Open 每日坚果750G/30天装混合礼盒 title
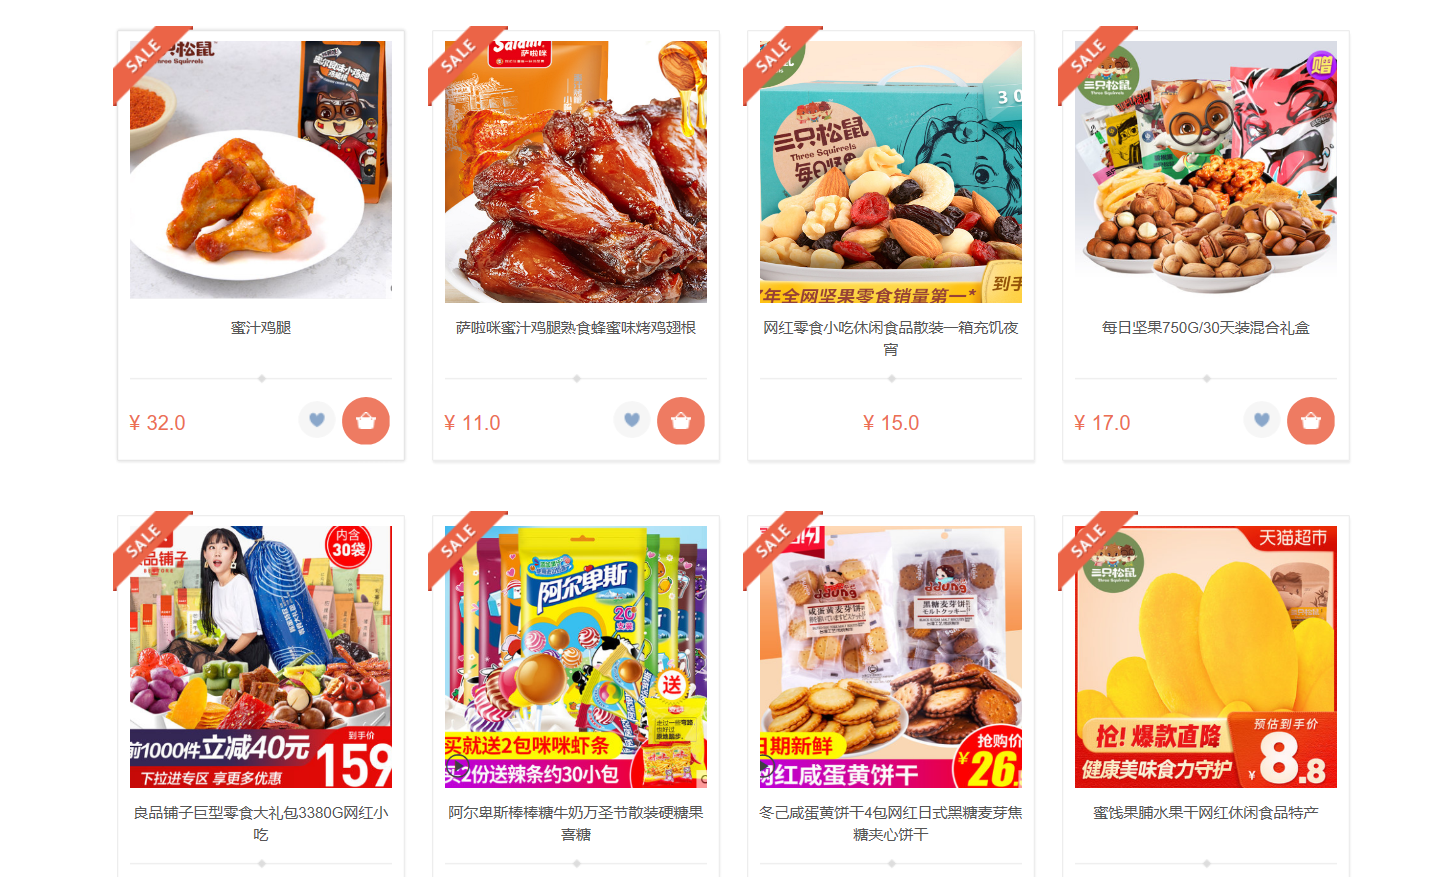Screen dimensions: 1432x877 point(1206,328)
